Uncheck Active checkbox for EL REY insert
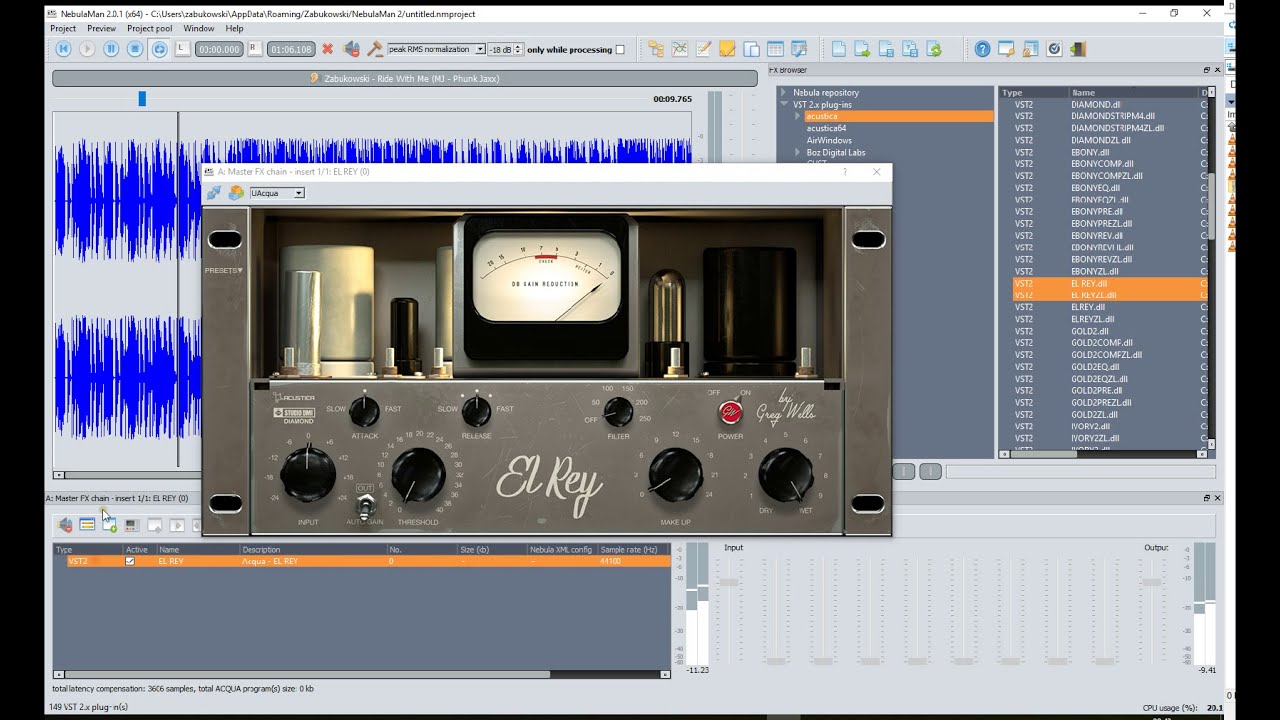Image resolution: width=1280 pixels, height=720 pixels. (129, 561)
